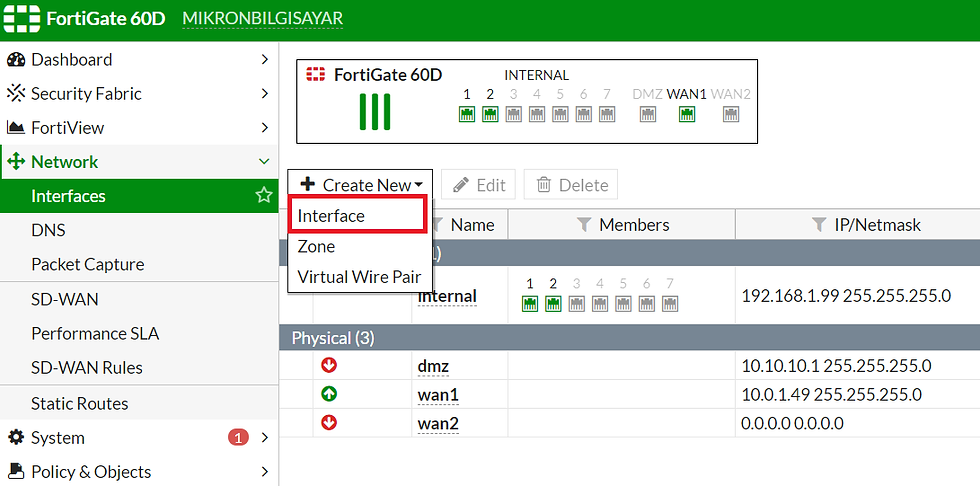
Task: Select the wan2 interface name
Action: click(438, 424)
